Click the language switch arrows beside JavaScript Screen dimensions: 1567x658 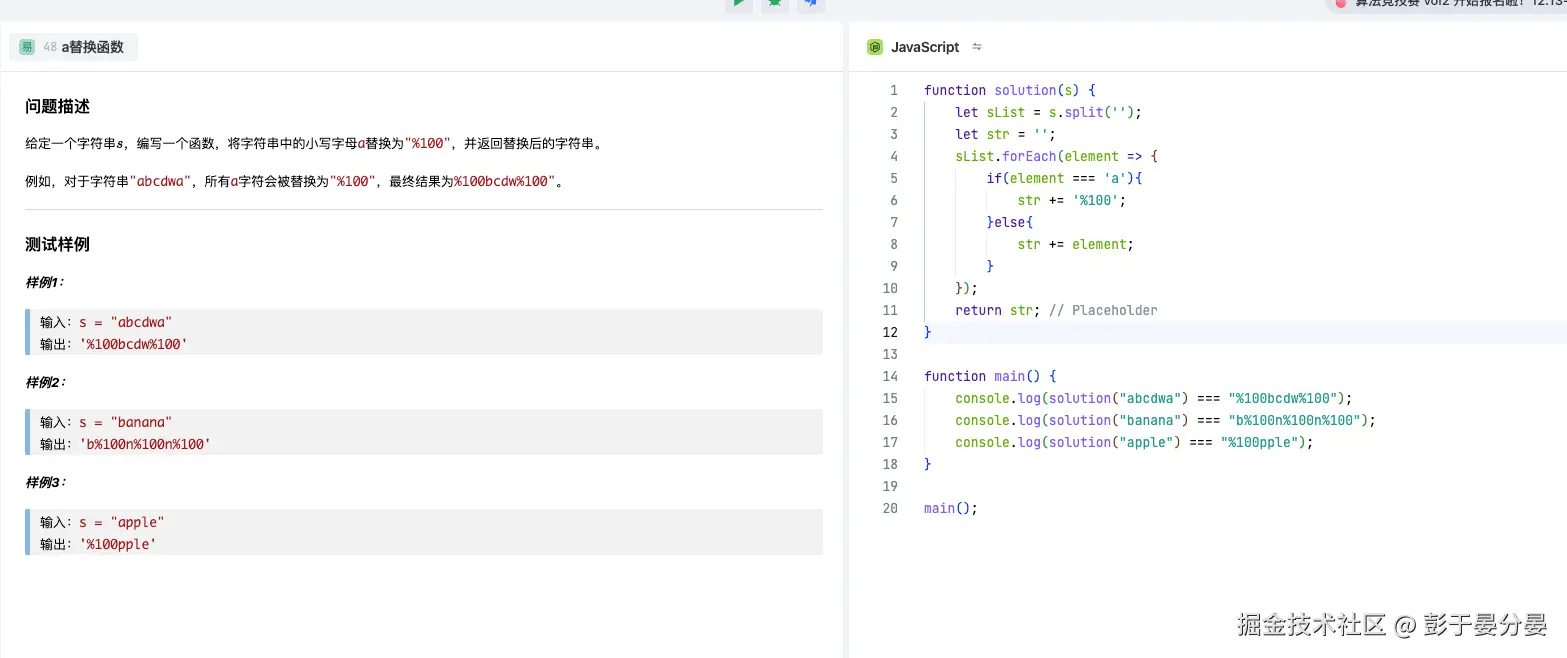pyautogui.click(x=977, y=46)
